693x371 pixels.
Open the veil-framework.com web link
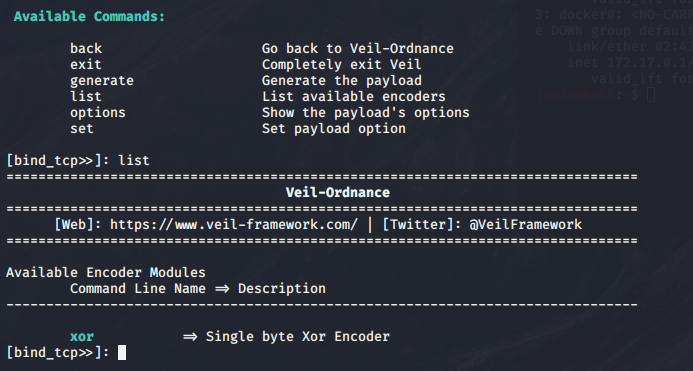(234, 225)
